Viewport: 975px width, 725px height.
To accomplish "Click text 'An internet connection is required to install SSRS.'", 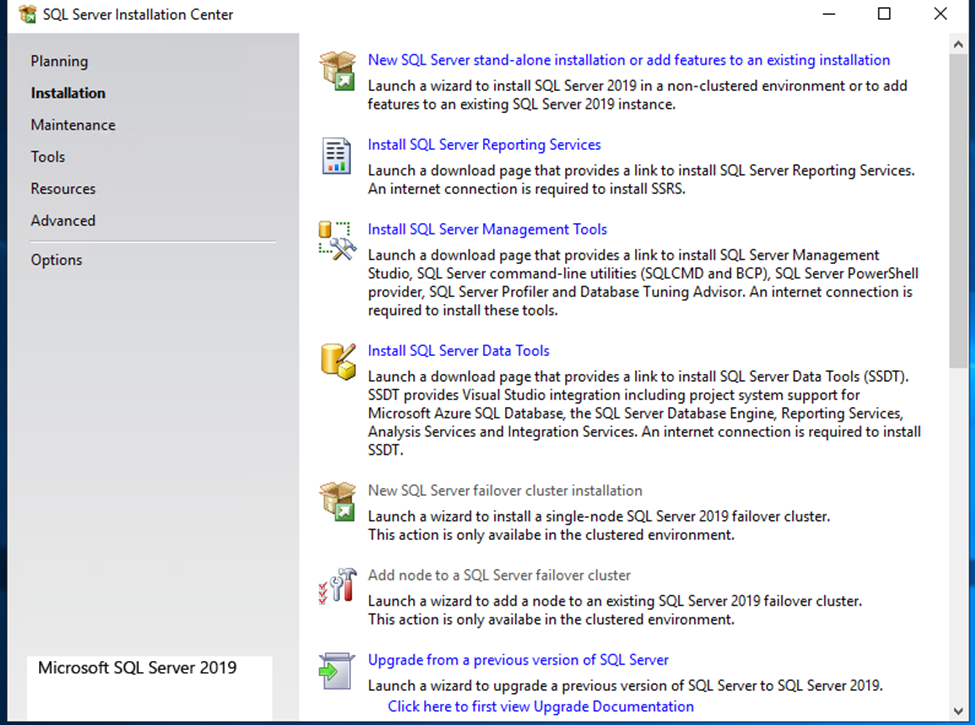I will [527, 188].
